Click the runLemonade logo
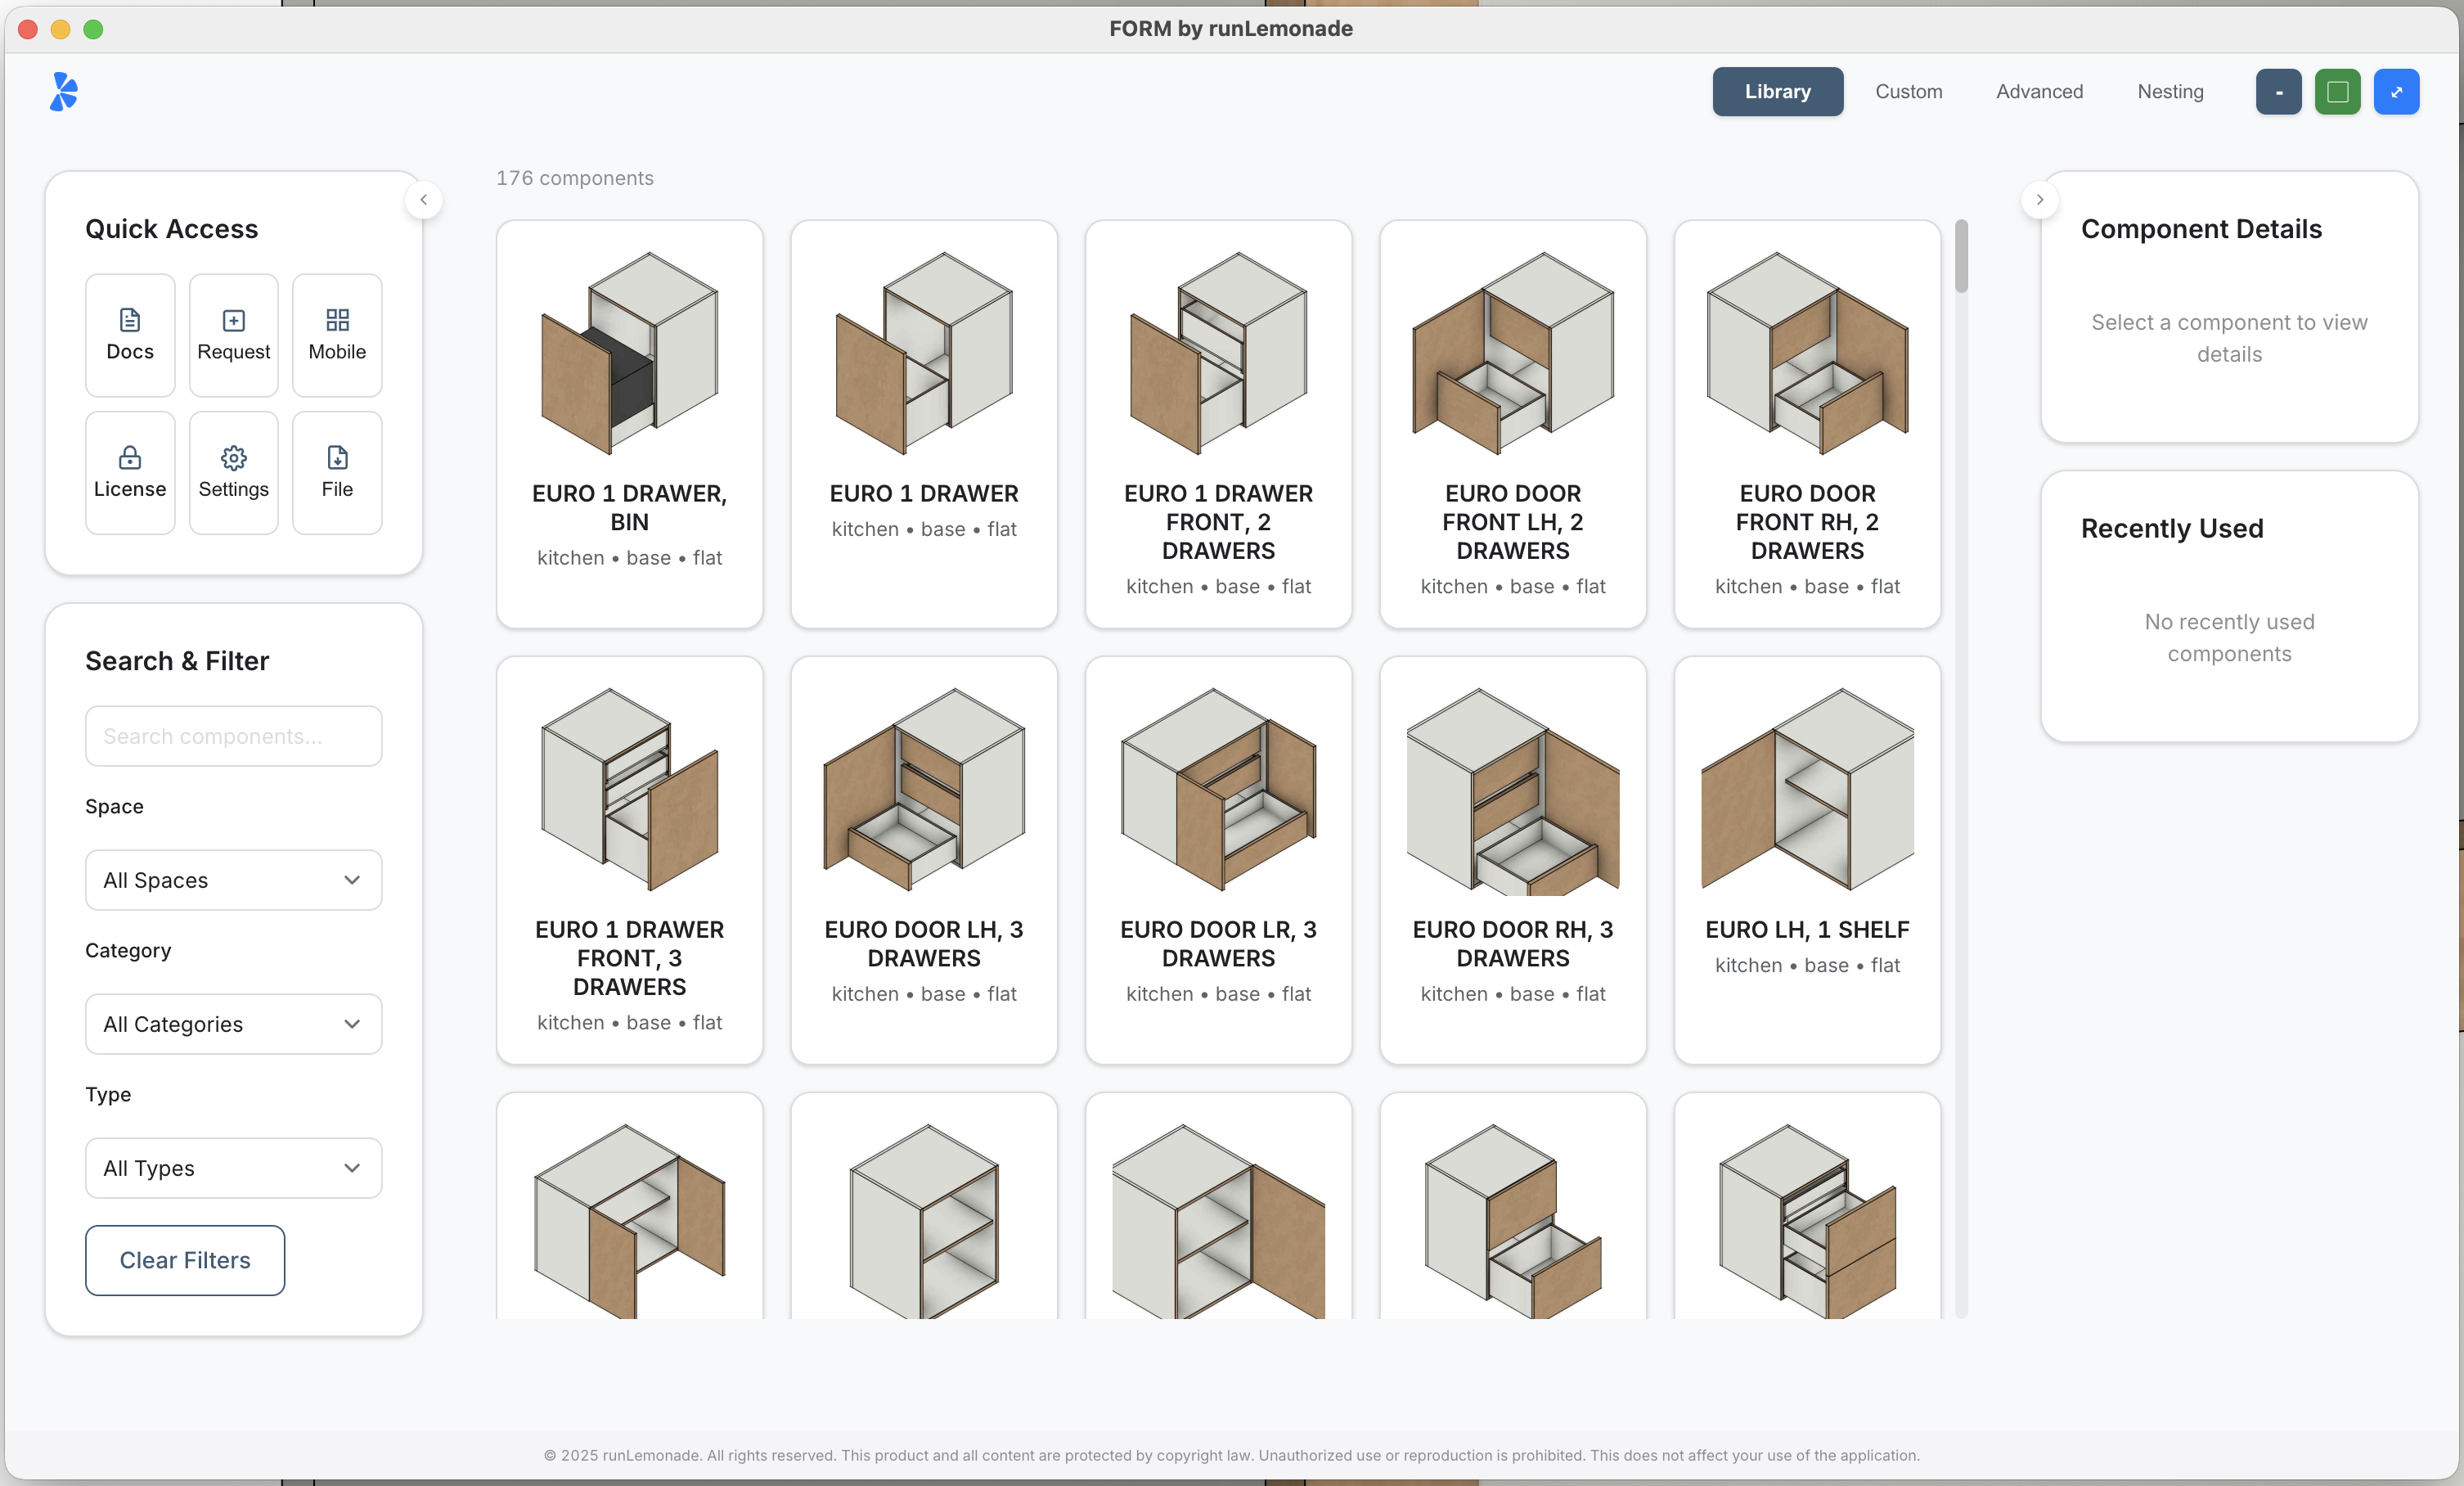The image size is (2464, 1486). 63,91
